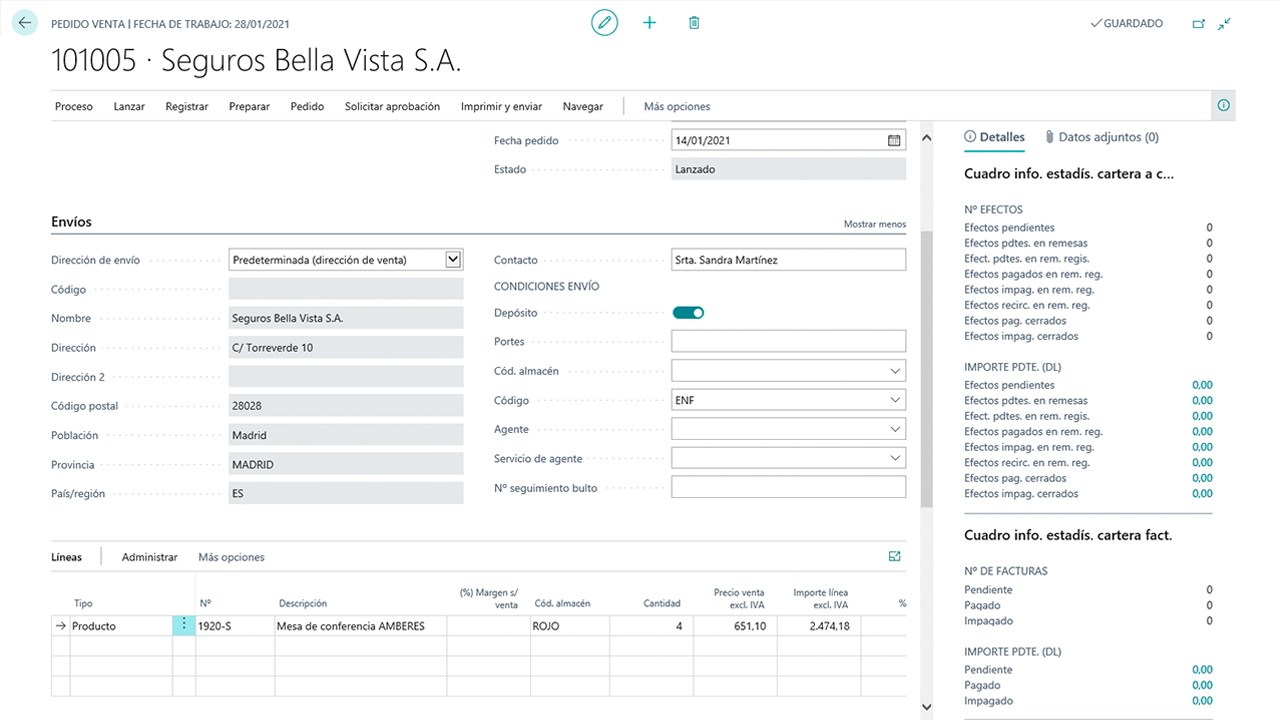Open row options for Producto line
This screenshot has width=1280, height=720.
(x=184, y=625)
